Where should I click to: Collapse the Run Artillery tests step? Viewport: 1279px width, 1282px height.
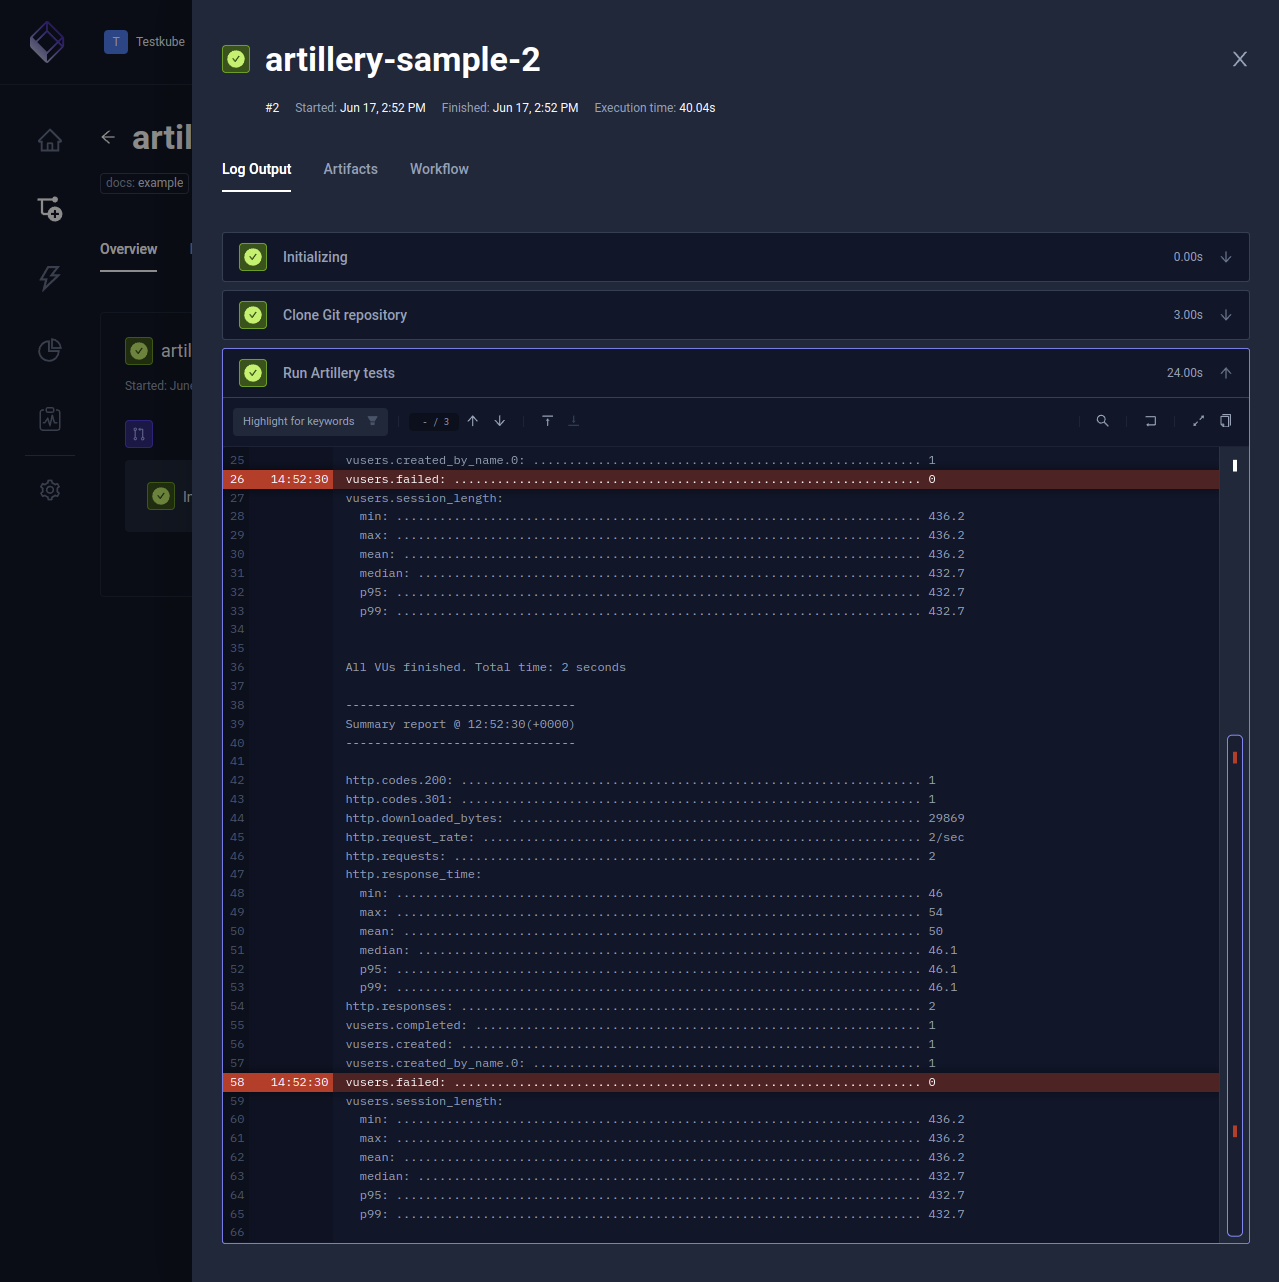pyautogui.click(x=1226, y=373)
